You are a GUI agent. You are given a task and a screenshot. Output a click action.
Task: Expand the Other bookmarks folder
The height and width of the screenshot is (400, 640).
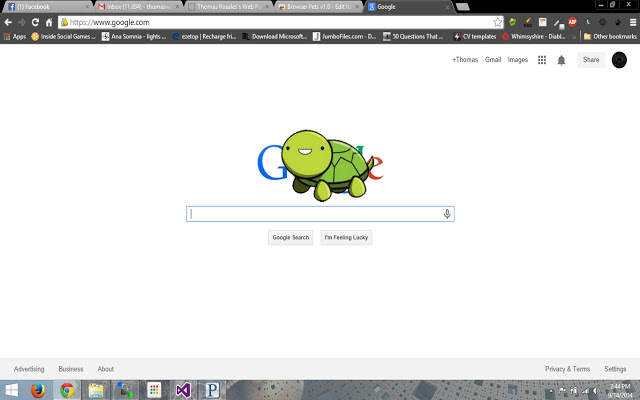(610, 36)
